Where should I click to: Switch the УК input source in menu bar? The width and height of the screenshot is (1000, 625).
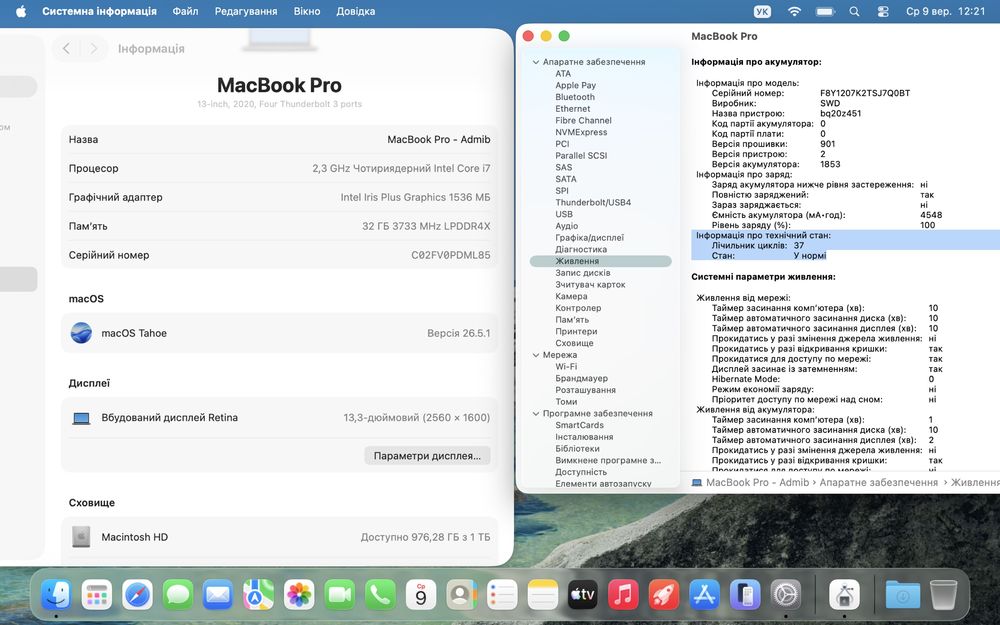click(762, 11)
